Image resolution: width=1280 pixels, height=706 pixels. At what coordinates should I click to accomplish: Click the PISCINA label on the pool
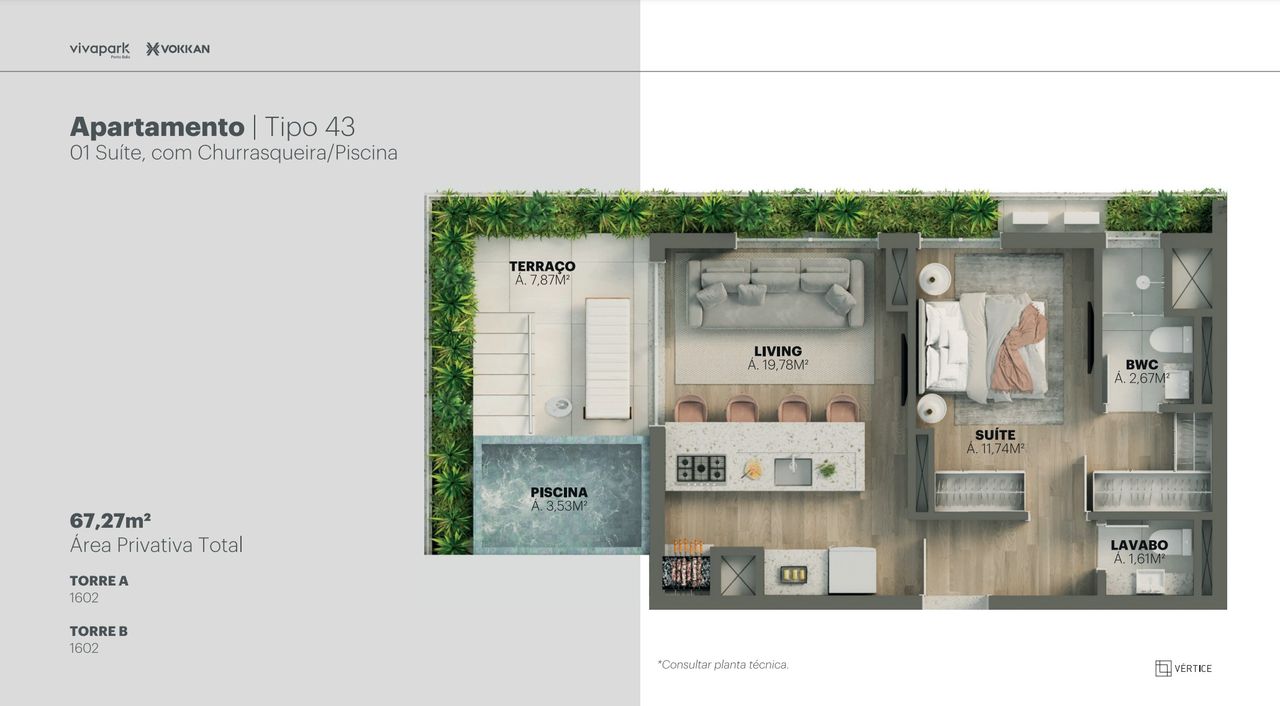[x=559, y=492]
